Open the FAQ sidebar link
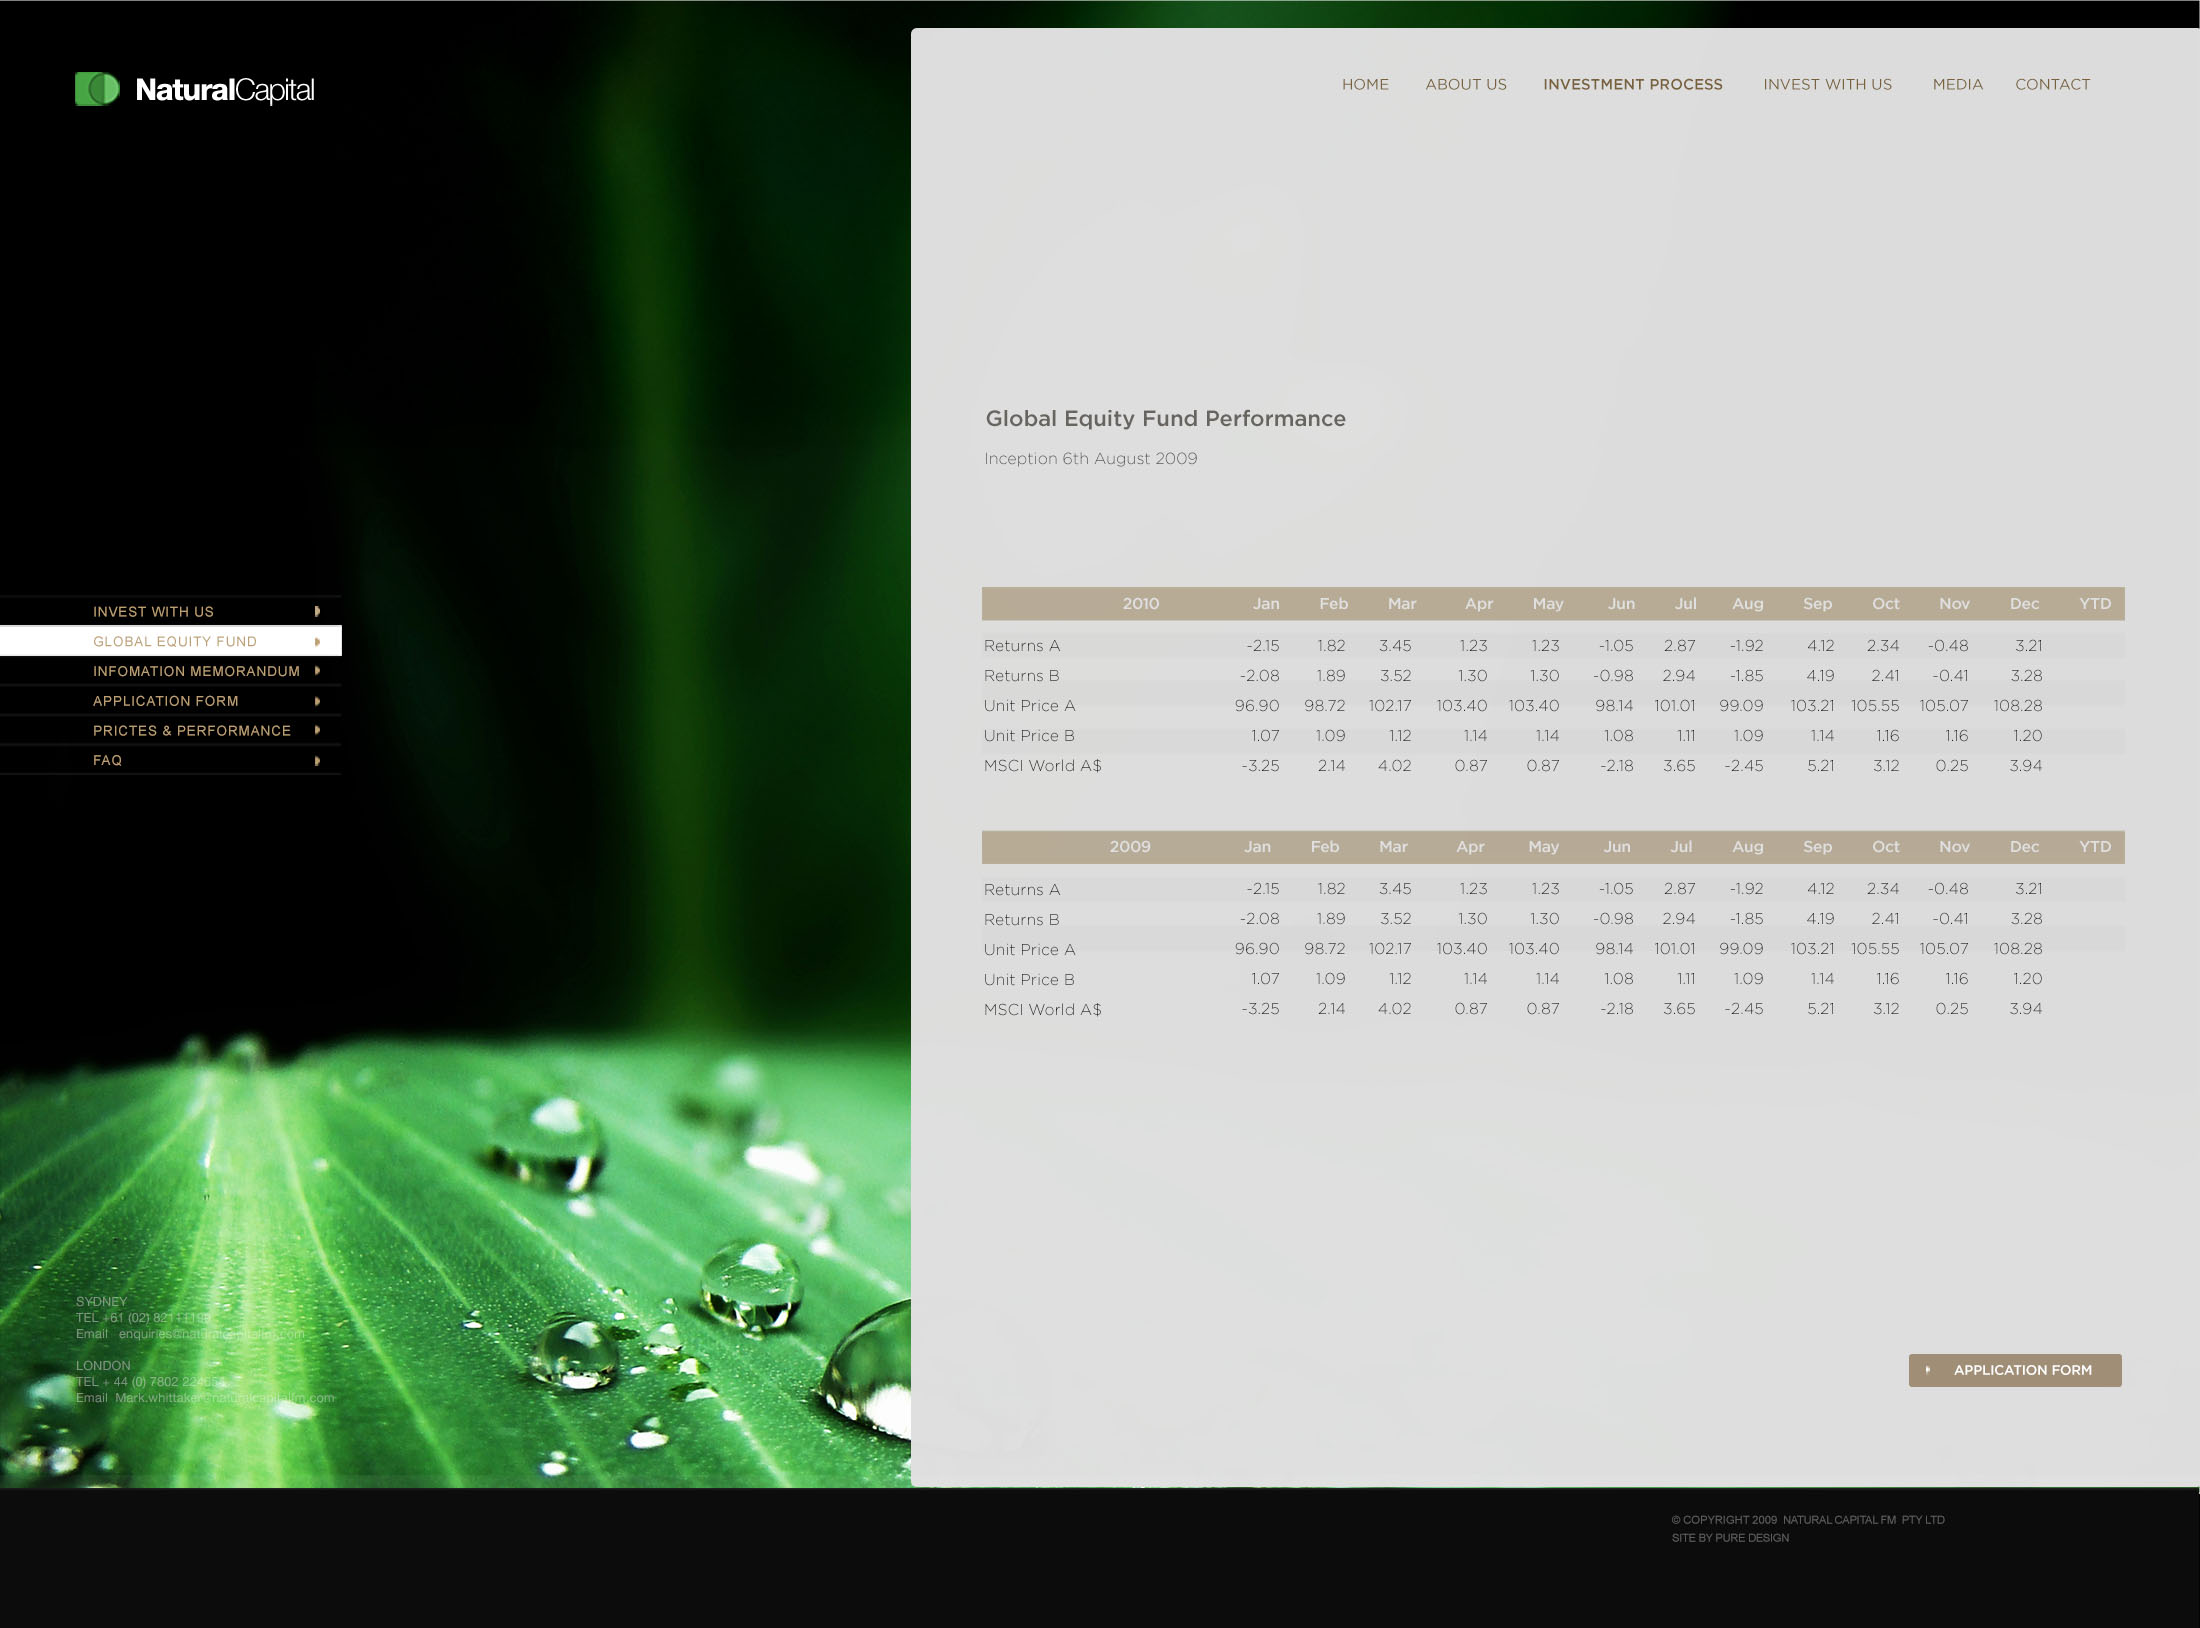The image size is (2200, 1628). pyautogui.click(x=107, y=760)
